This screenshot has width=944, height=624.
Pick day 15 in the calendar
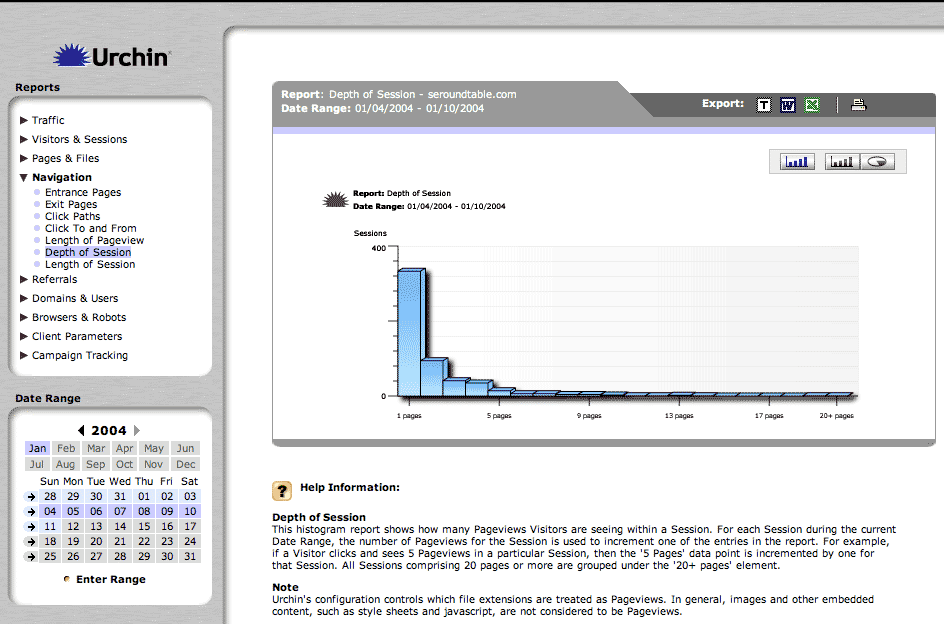(x=144, y=526)
